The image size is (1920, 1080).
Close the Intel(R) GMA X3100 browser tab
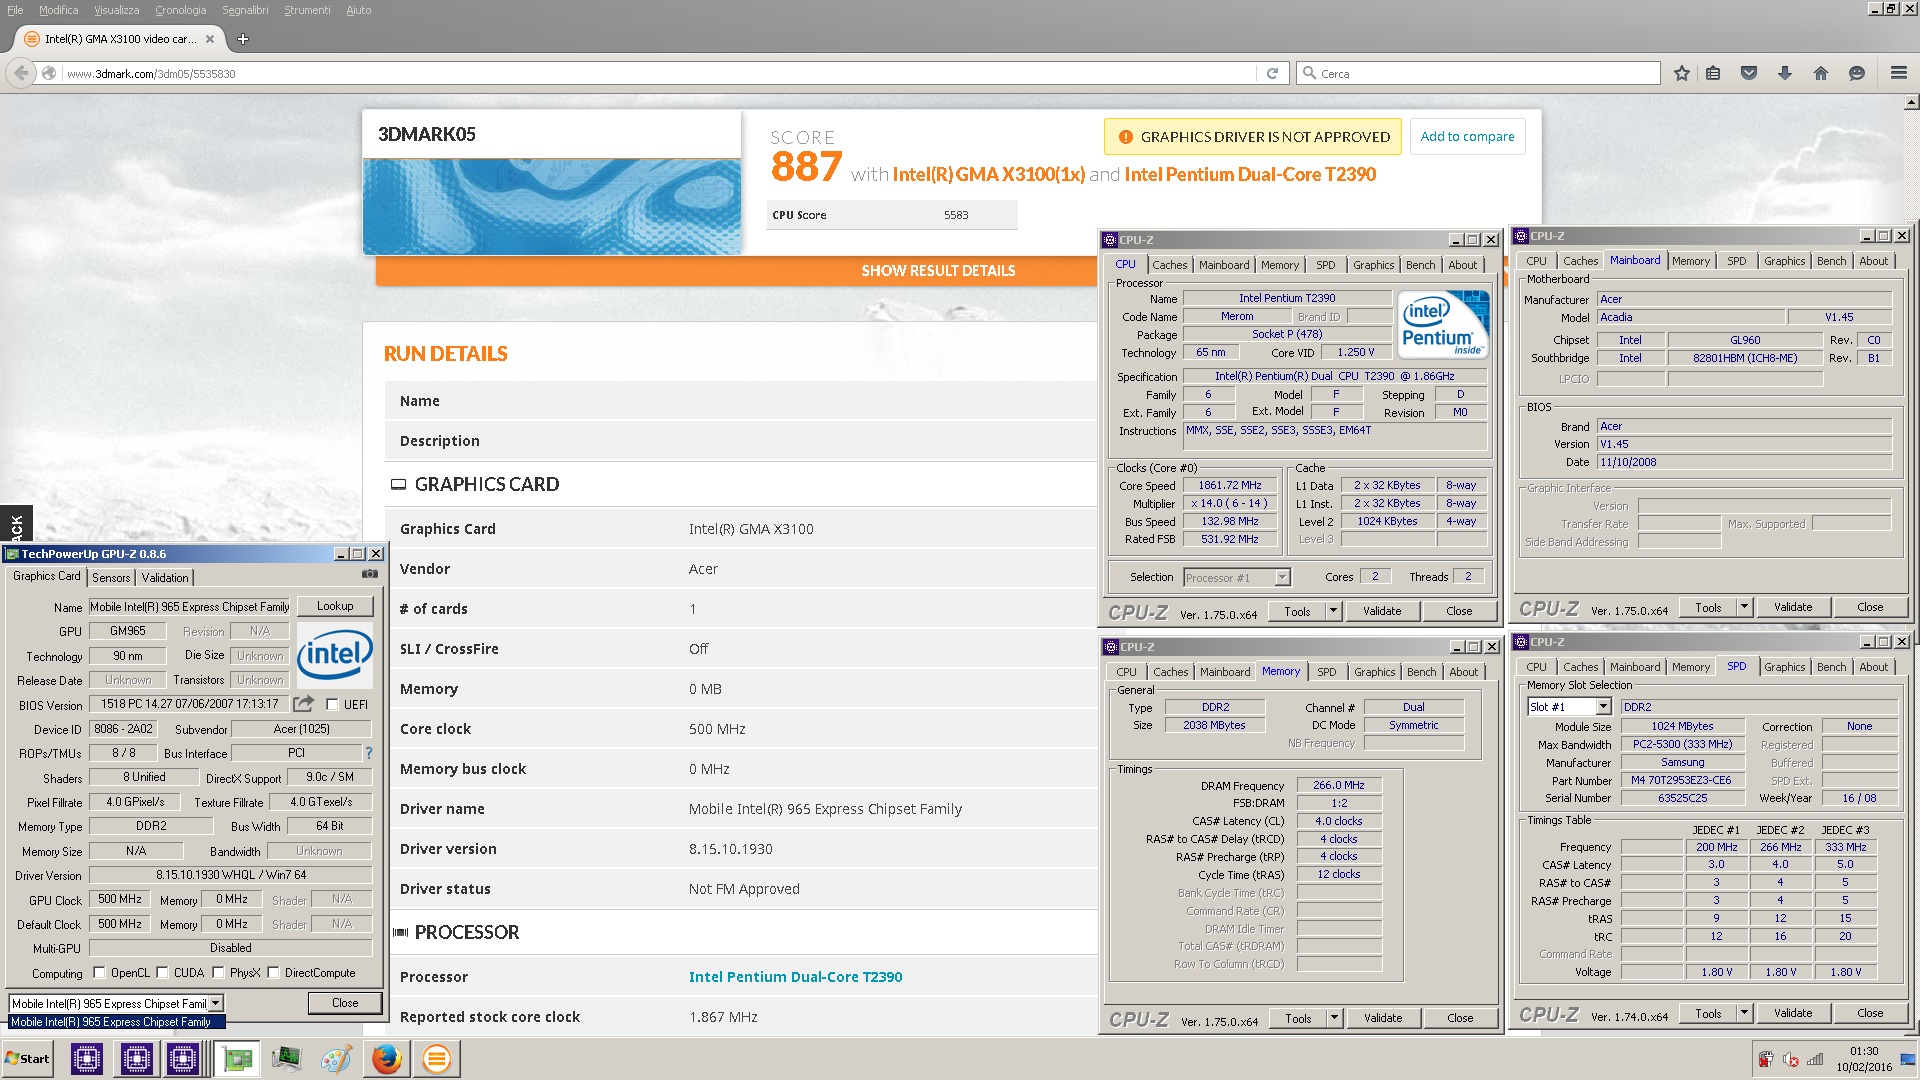click(x=210, y=39)
